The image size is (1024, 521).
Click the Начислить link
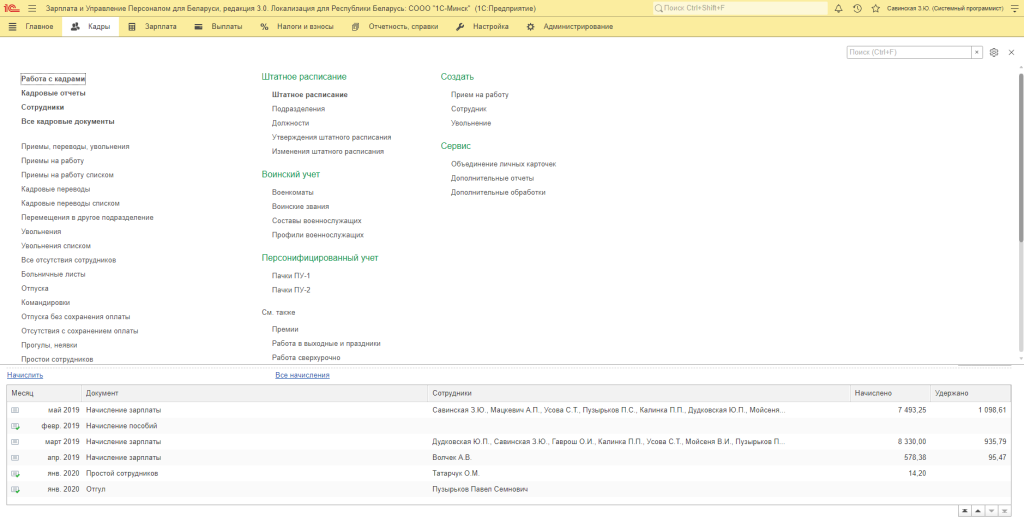pos(25,375)
